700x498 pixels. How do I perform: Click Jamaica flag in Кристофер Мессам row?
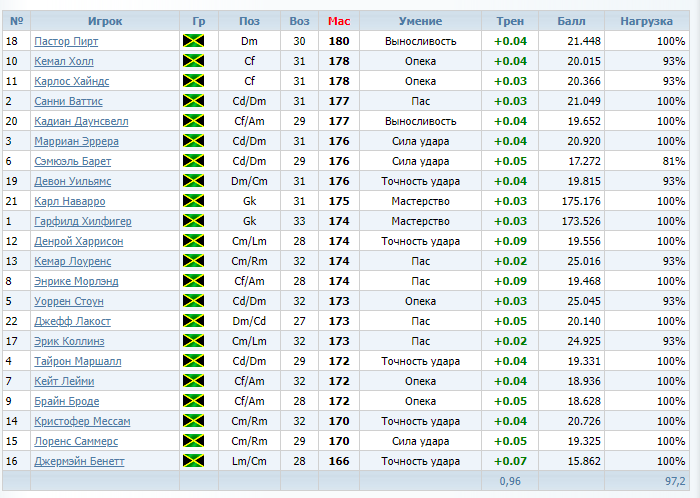point(193,421)
